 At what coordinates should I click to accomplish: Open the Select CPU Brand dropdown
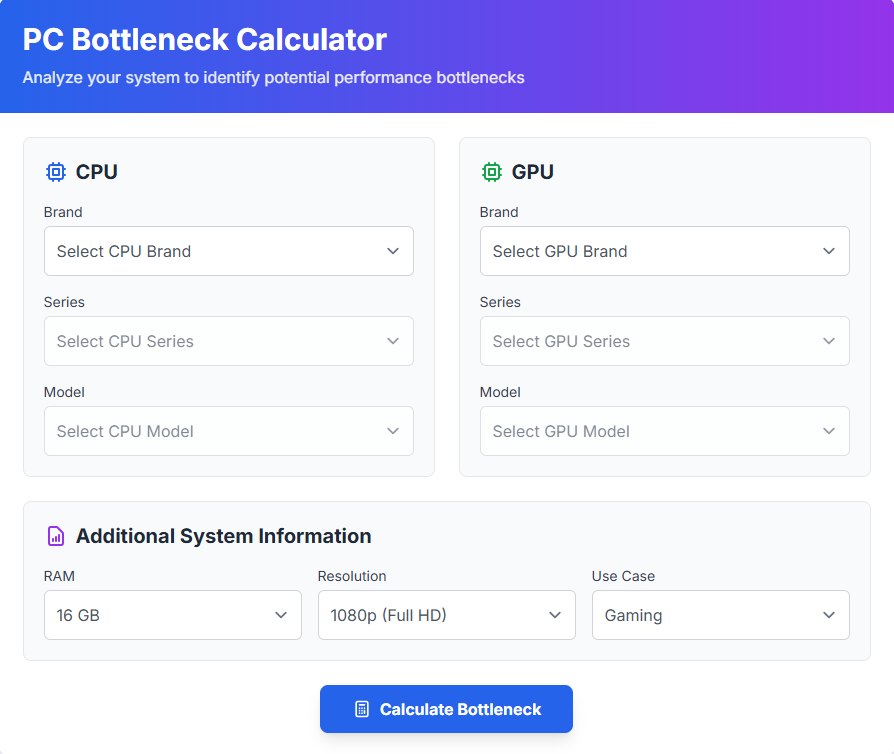[x=228, y=251]
